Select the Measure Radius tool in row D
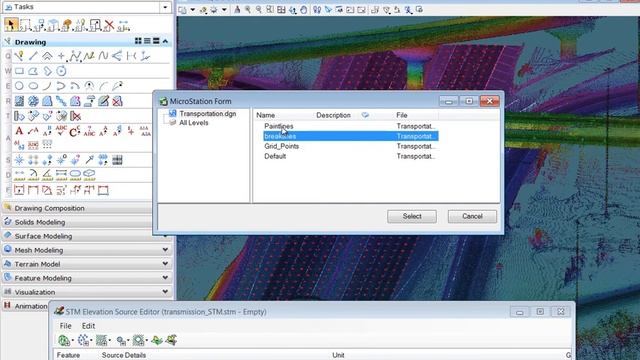The height and width of the screenshot is (360, 640). click(33, 176)
